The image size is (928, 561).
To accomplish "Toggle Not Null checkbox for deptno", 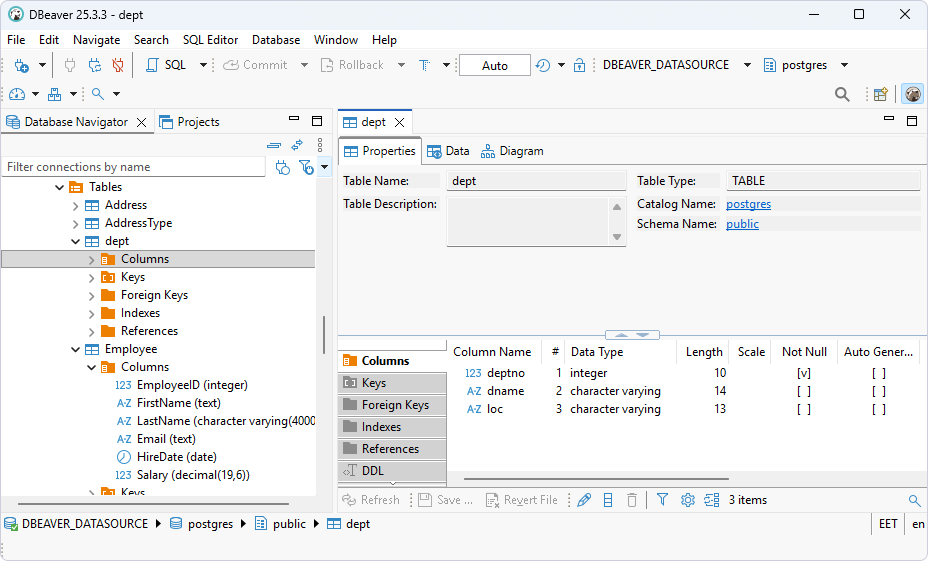I will (x=804, y=373).
